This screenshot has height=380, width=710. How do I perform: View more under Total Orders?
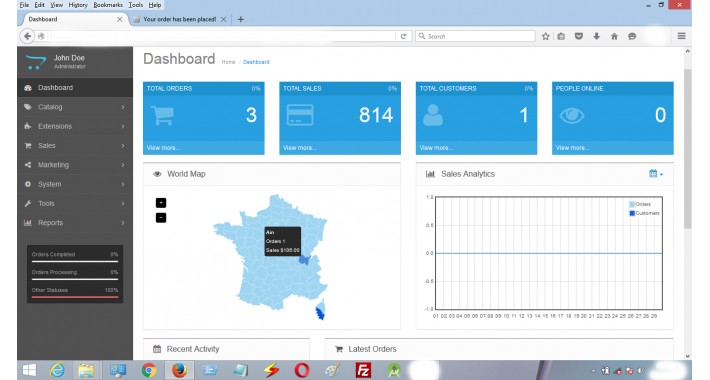tap(163, 148)
